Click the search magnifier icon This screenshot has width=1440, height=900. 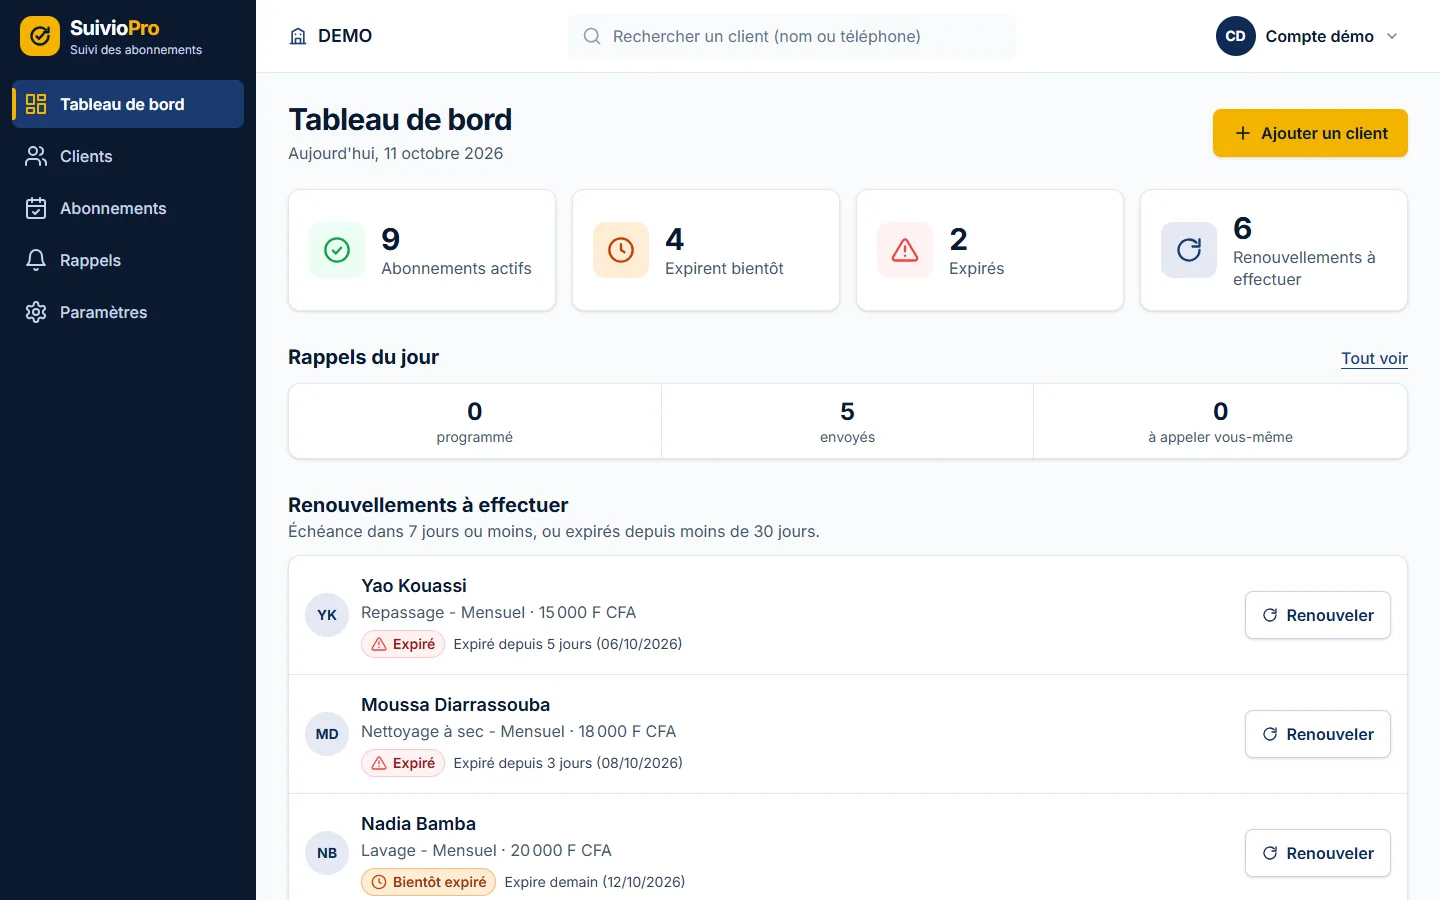click(x=592, y=36)
